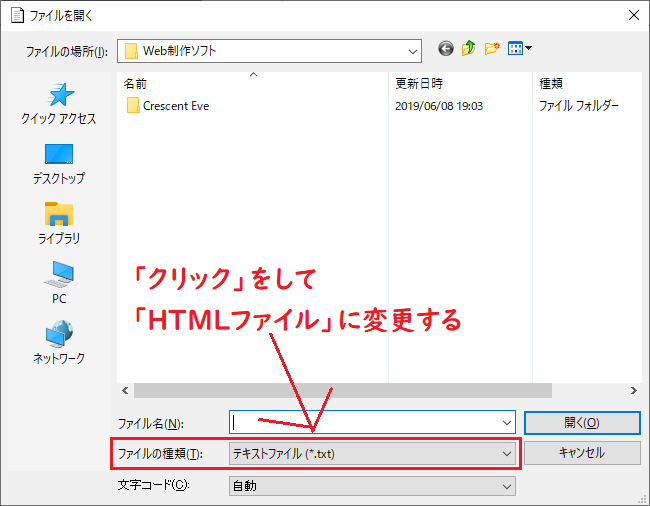Open Libraries in the sidebar

[59, 224]
